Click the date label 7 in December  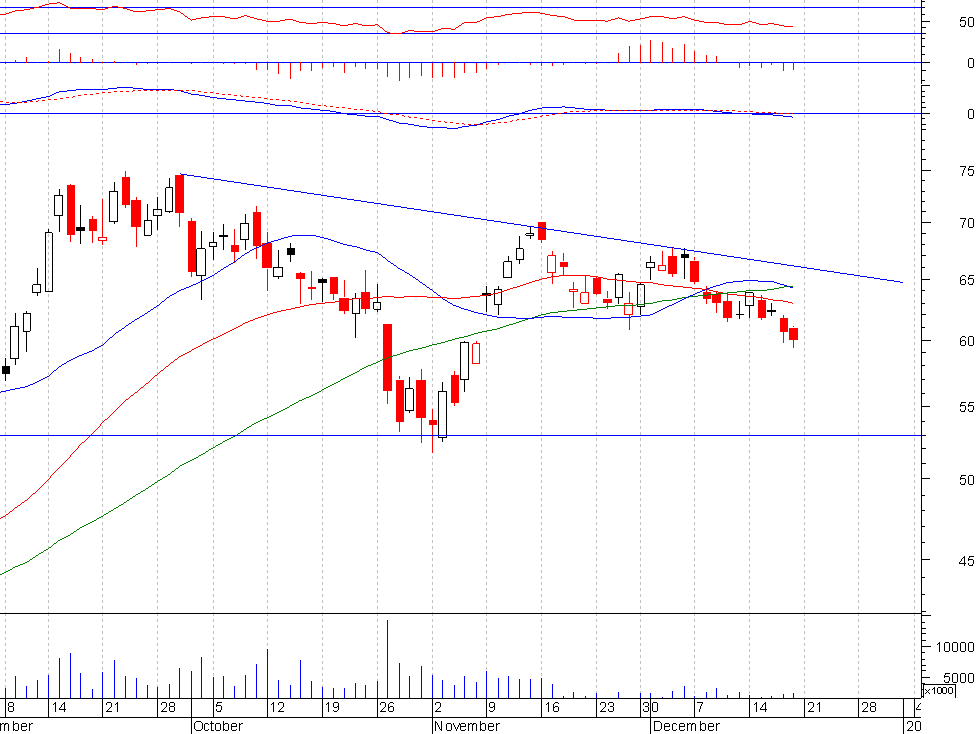(700, 707)
